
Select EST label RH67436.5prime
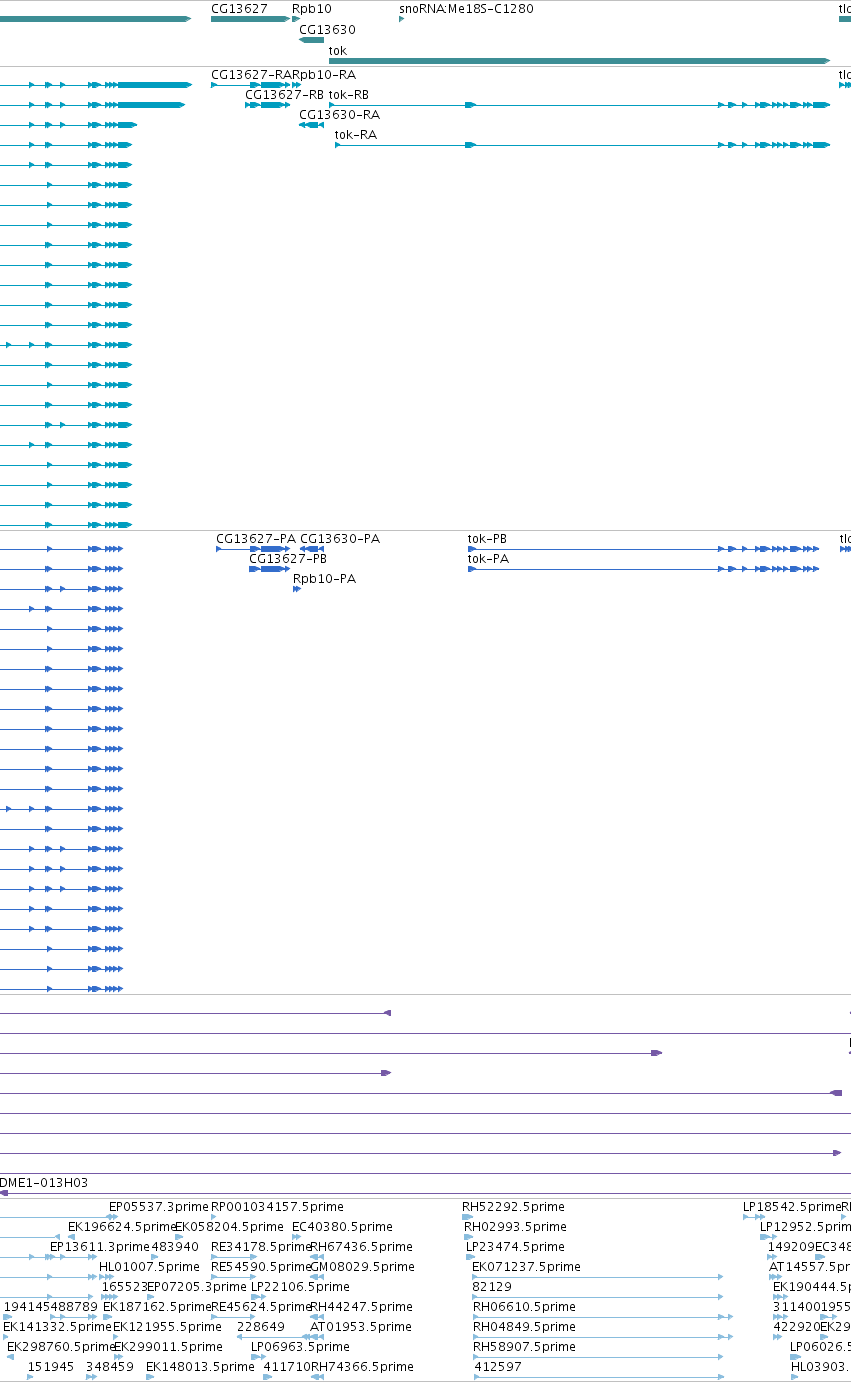coord(361,1246)
